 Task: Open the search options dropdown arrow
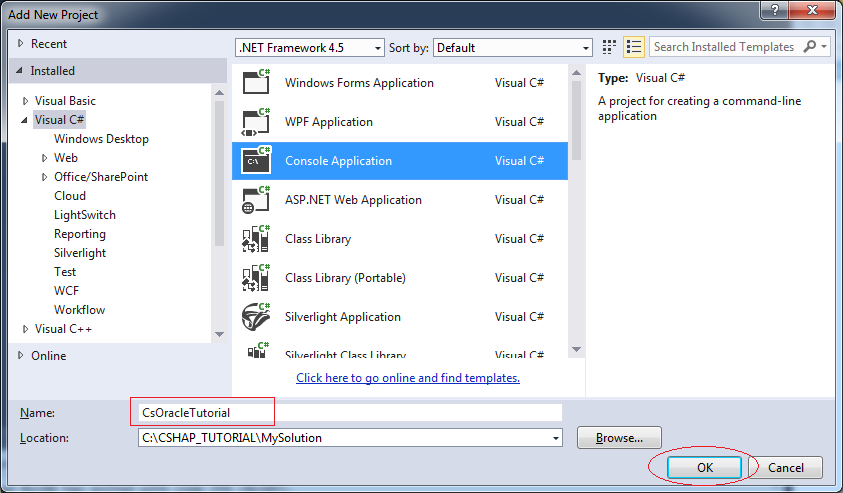(824, 47)
